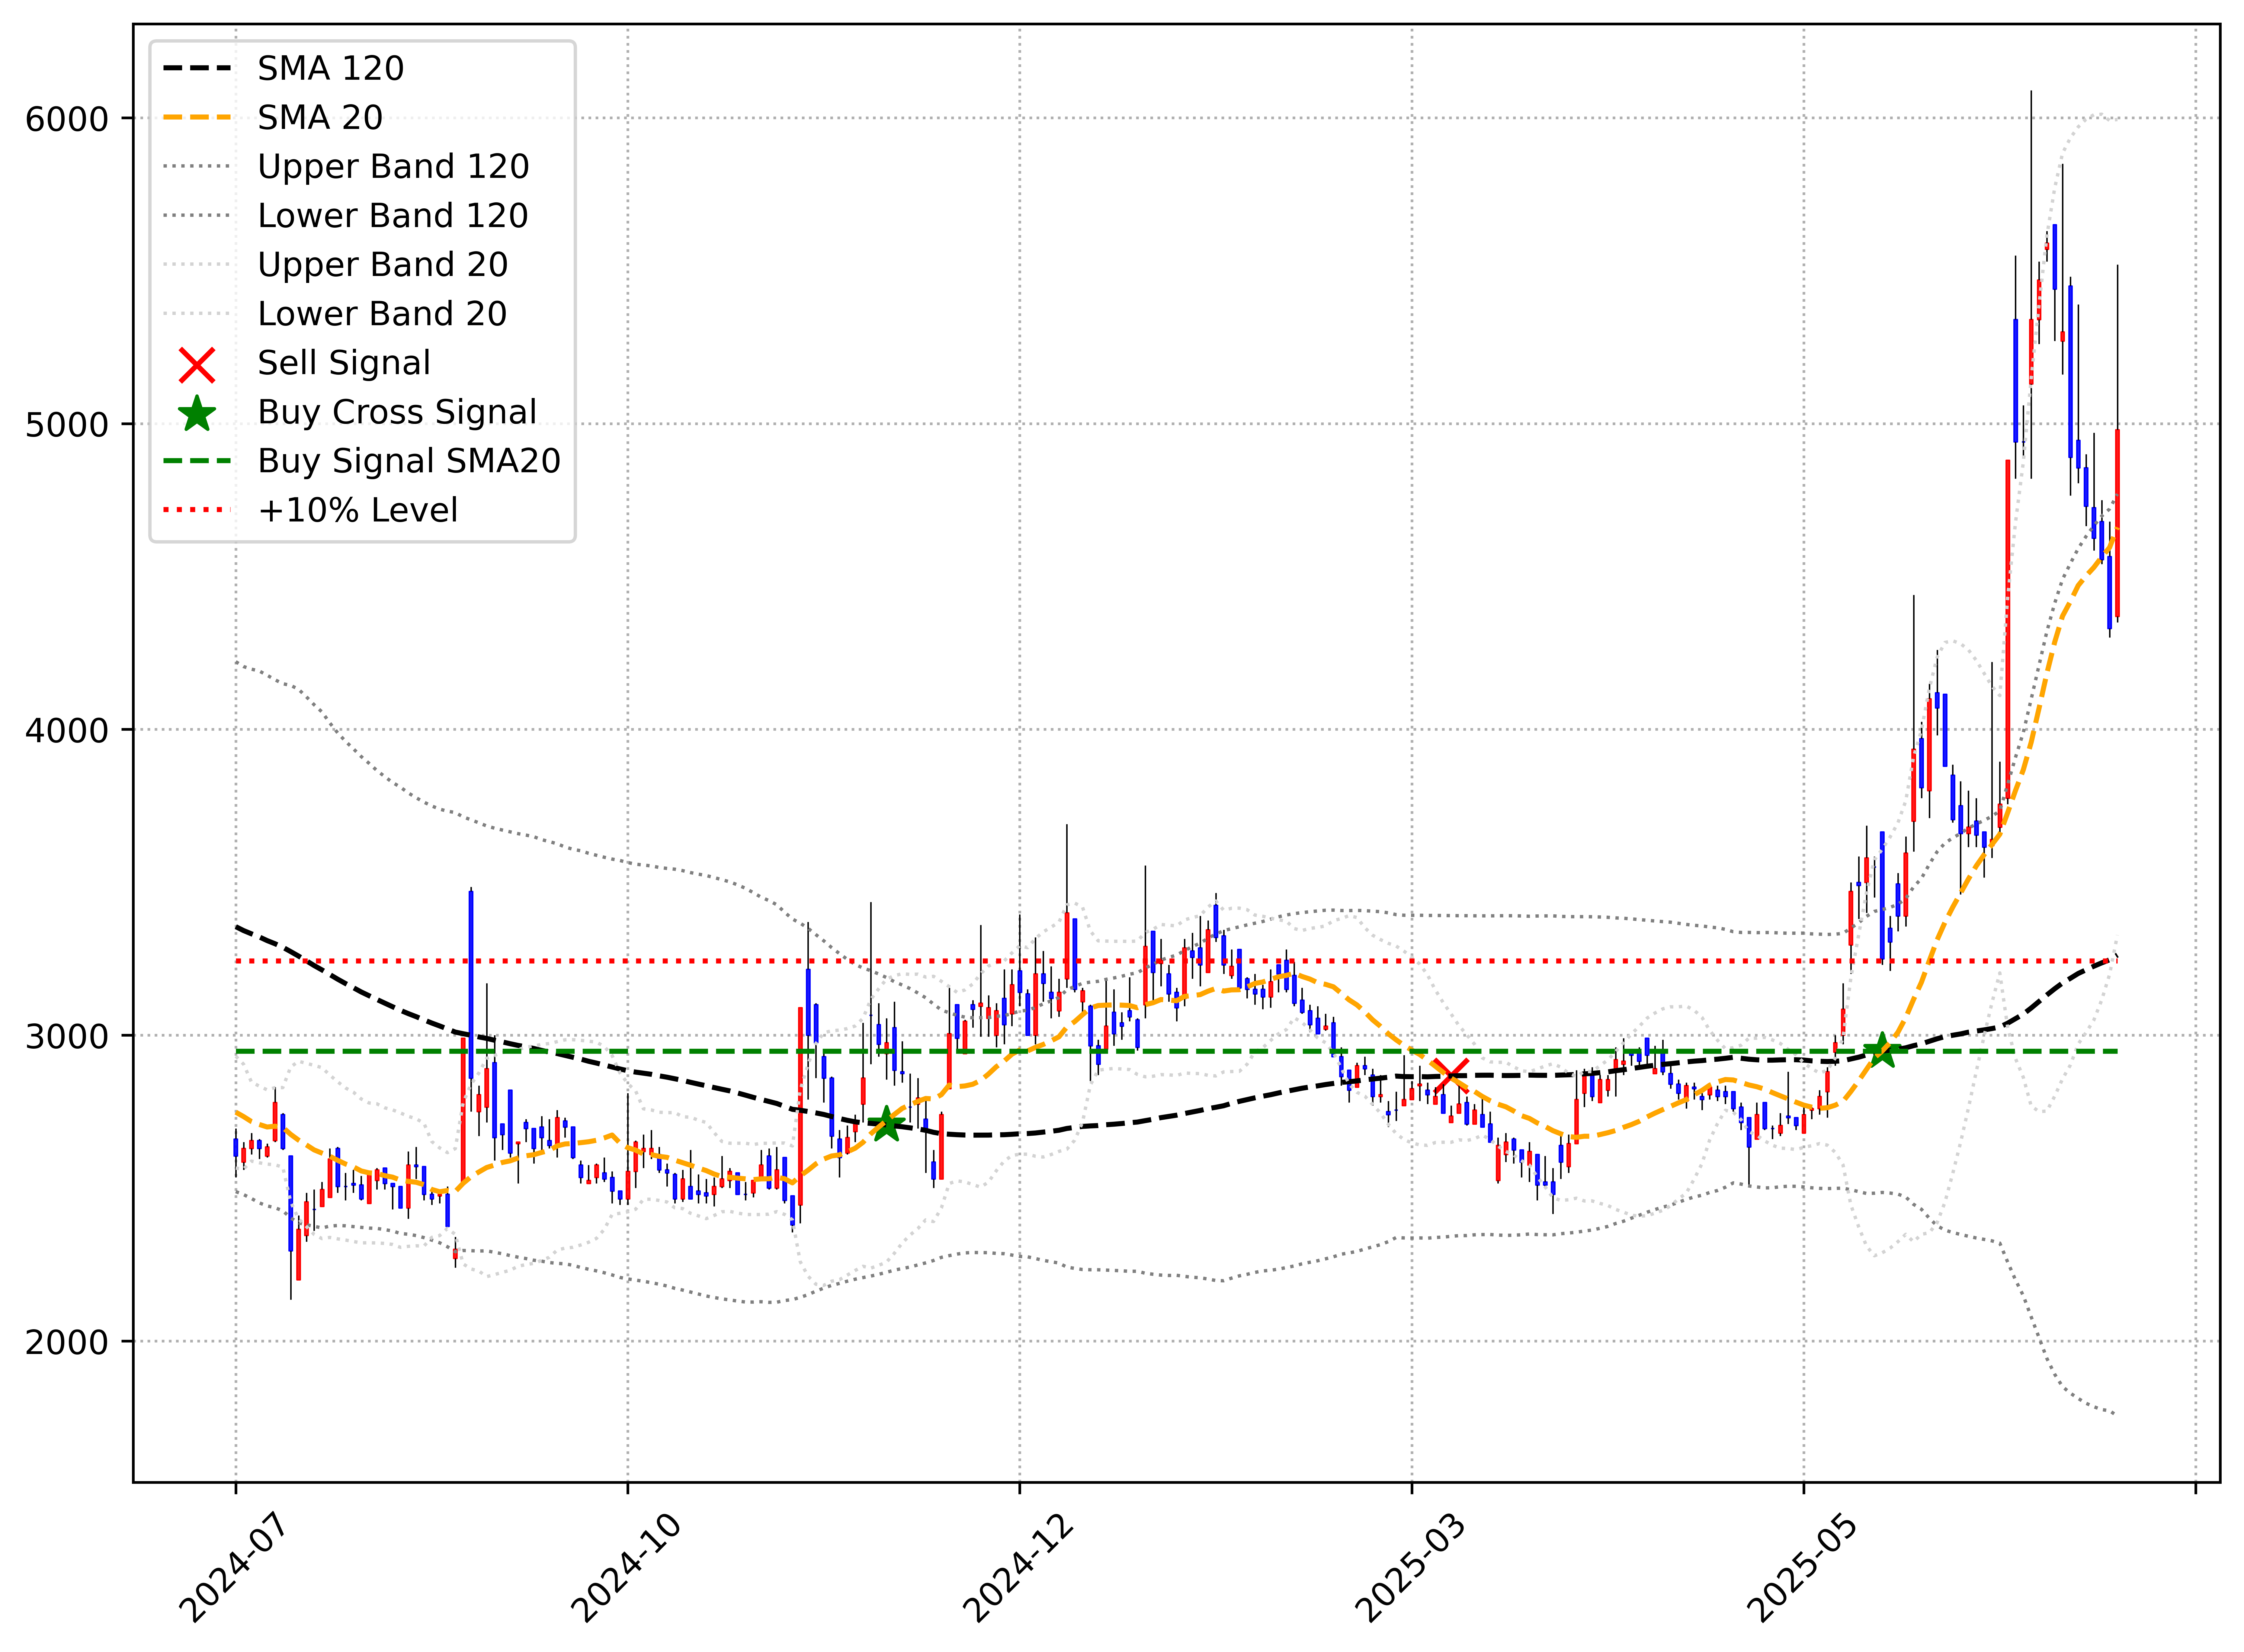Screen dimensions: 2244x1652
Task: Click the red X icon in legend
Action: point(197,365)
